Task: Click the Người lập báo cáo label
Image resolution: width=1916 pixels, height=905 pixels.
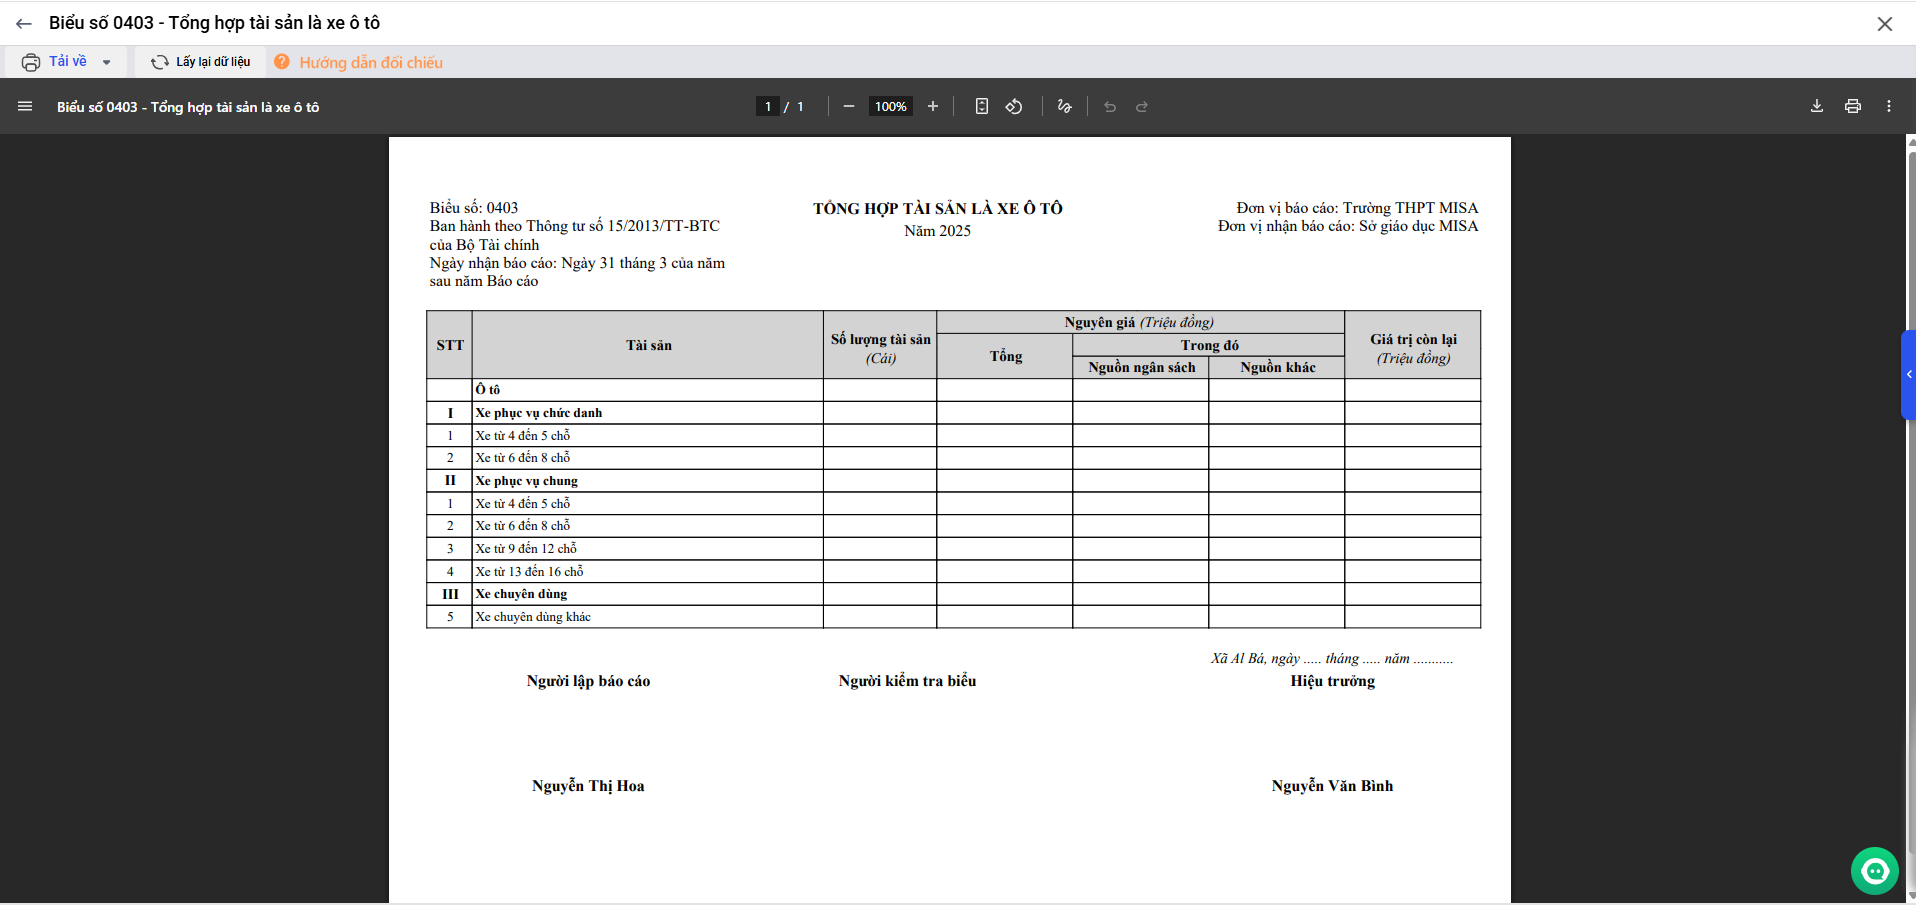Action: (588, 681)
